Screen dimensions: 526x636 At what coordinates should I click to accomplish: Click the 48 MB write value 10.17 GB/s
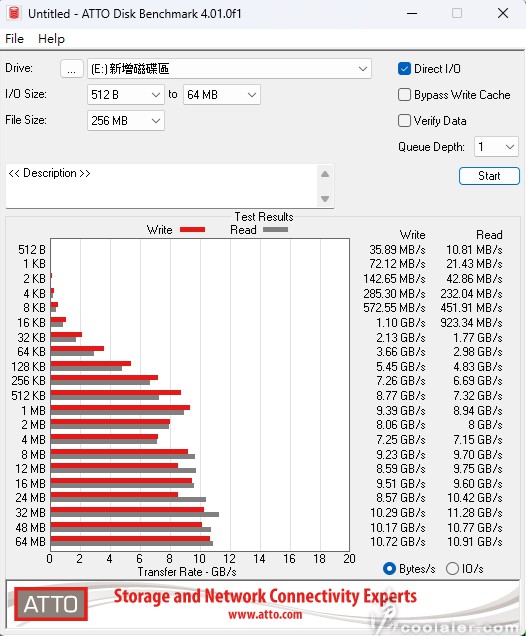point(398,527)
